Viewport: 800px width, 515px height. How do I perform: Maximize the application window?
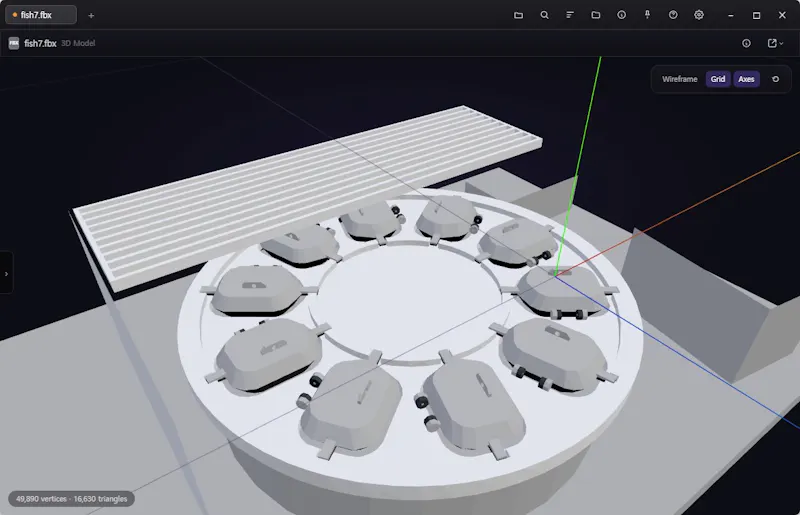pos(756,15)
